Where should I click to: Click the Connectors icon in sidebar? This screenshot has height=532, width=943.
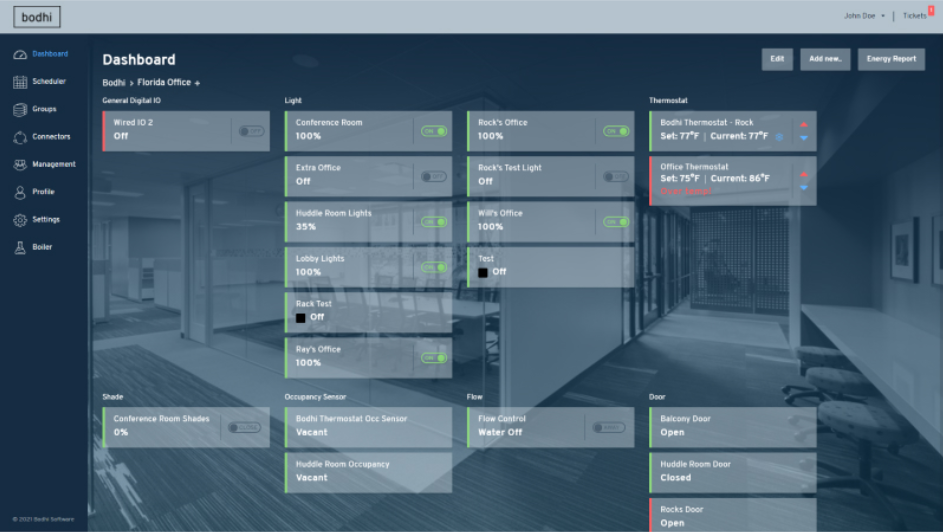click(20, 137)
